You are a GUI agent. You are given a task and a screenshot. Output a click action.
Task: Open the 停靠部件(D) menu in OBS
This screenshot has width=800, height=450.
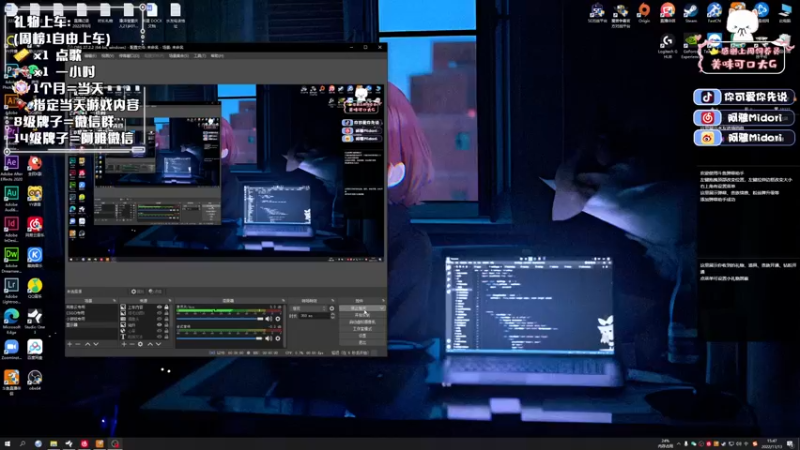point(129,56)
